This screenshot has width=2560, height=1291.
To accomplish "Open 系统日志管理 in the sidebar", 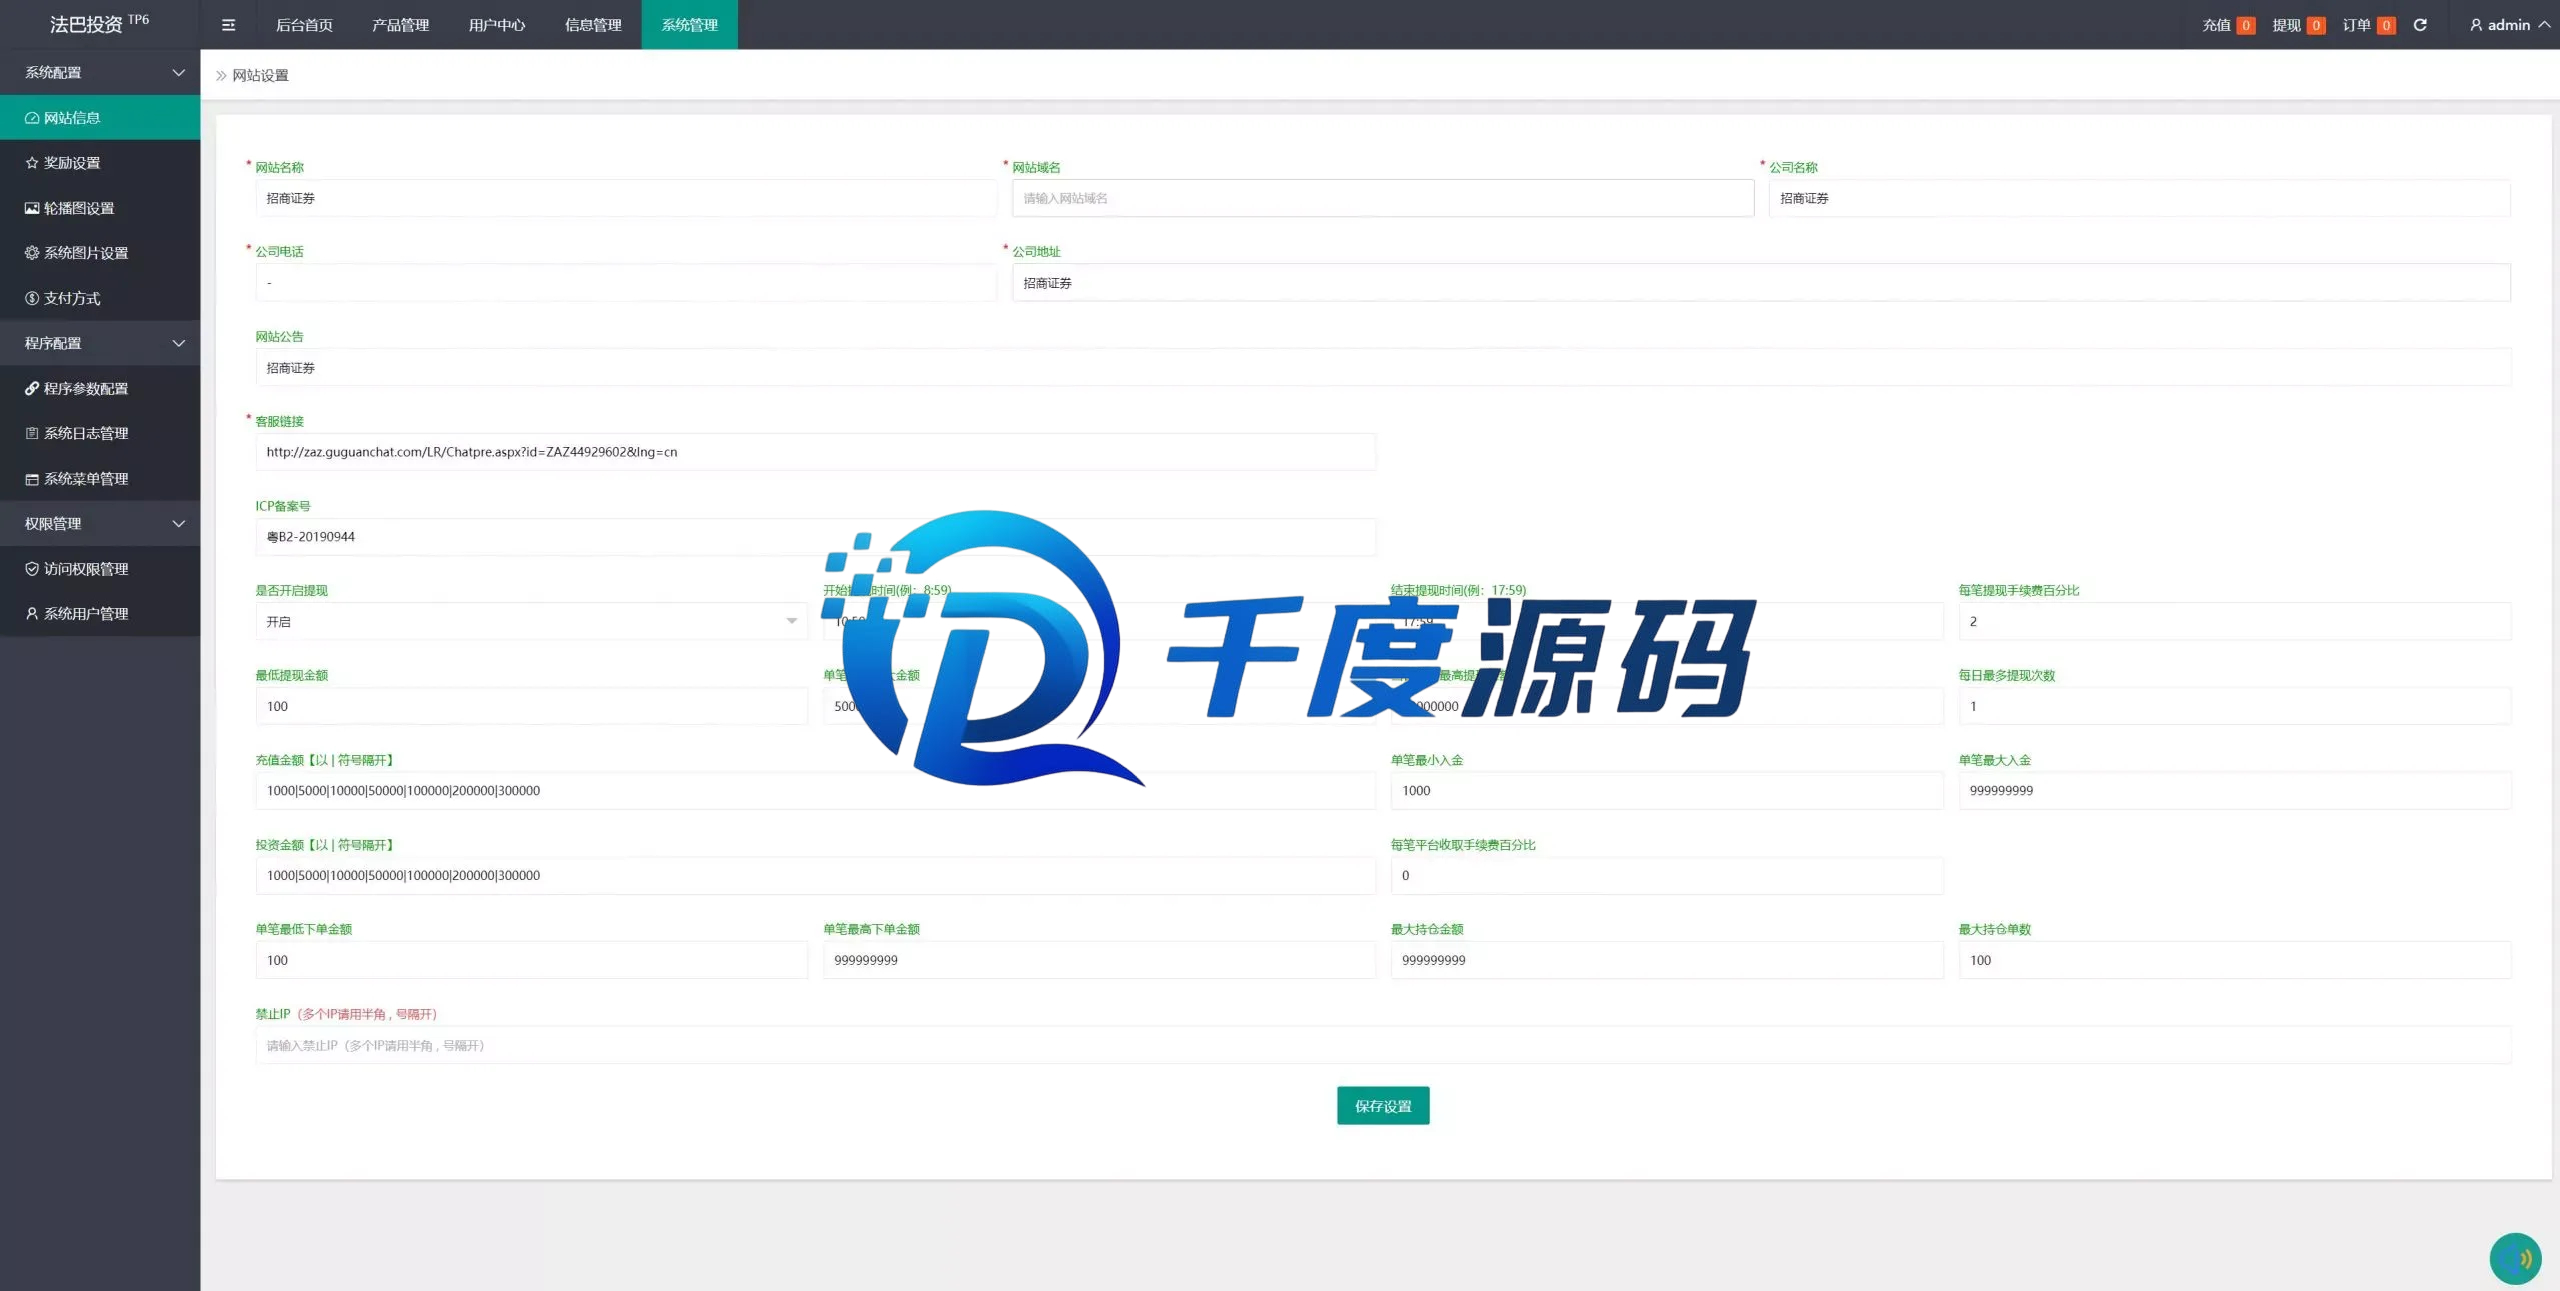I will coord(100,433).
